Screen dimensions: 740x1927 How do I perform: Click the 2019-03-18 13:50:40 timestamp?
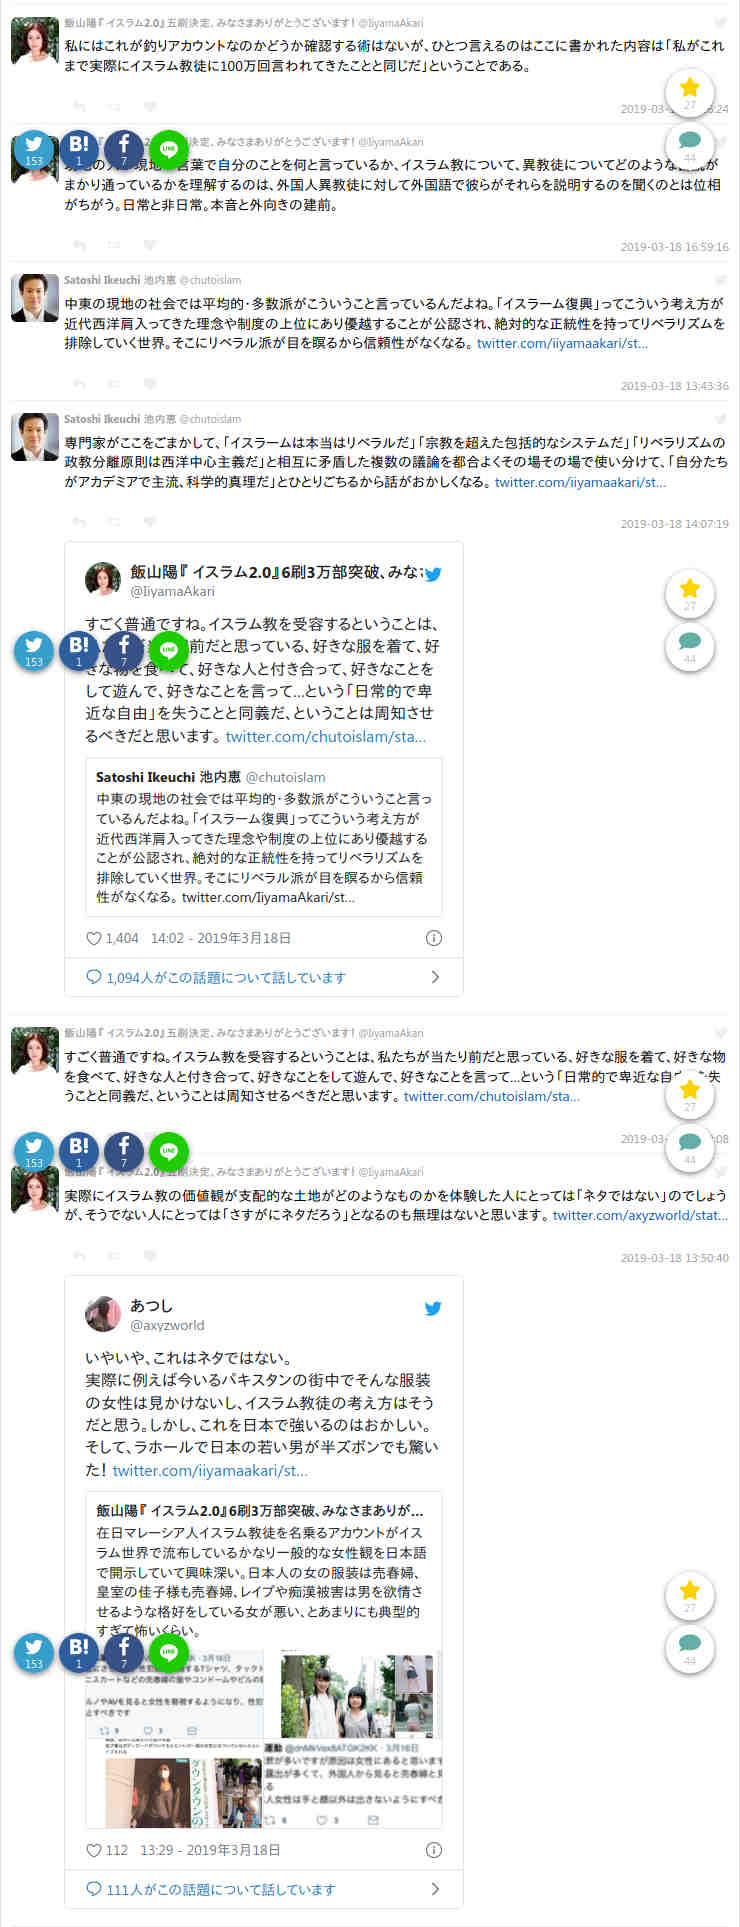[674, 1257]
